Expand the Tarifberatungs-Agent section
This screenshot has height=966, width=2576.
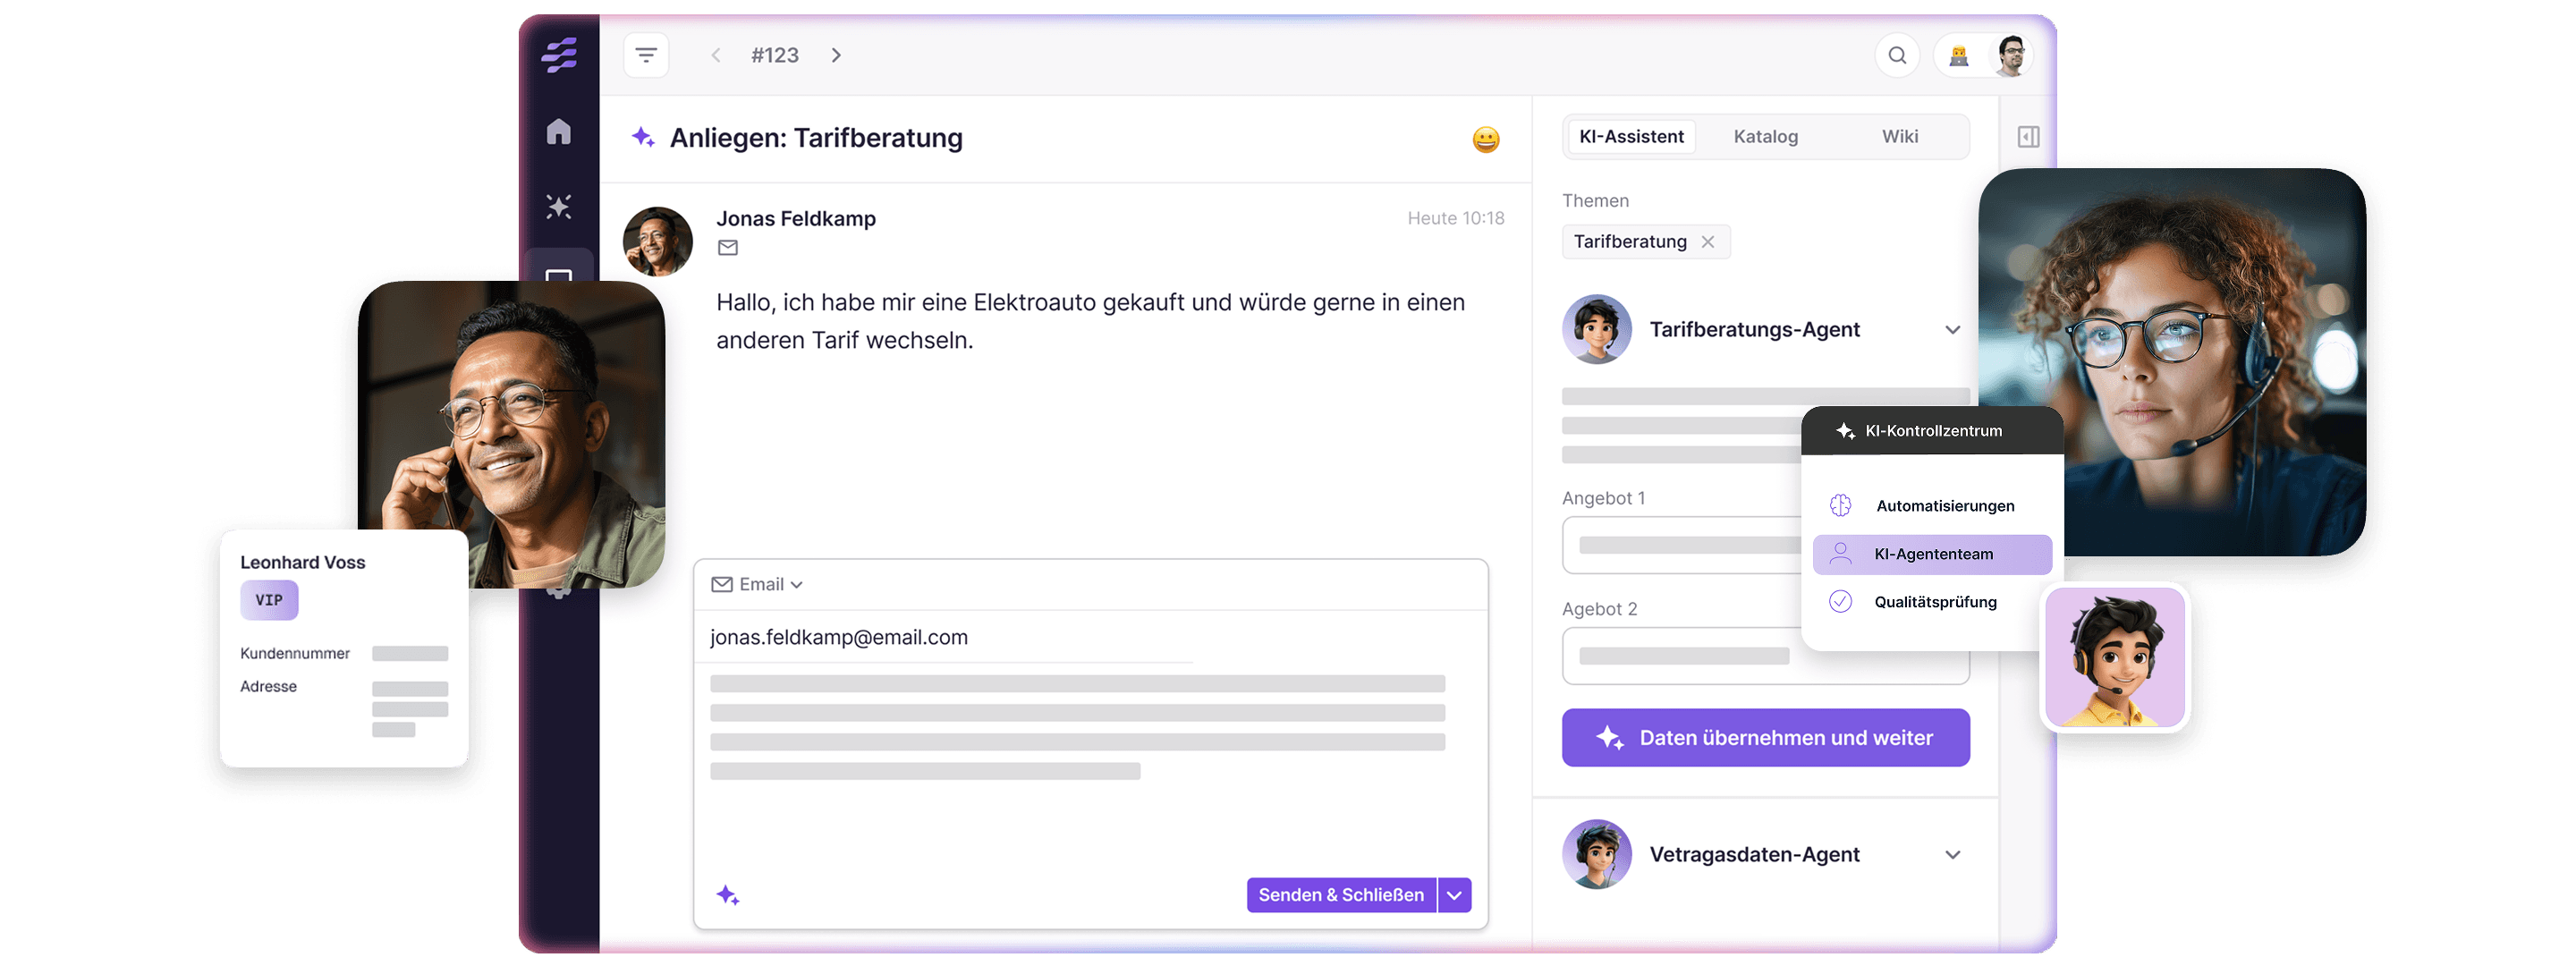[1952, 330]
